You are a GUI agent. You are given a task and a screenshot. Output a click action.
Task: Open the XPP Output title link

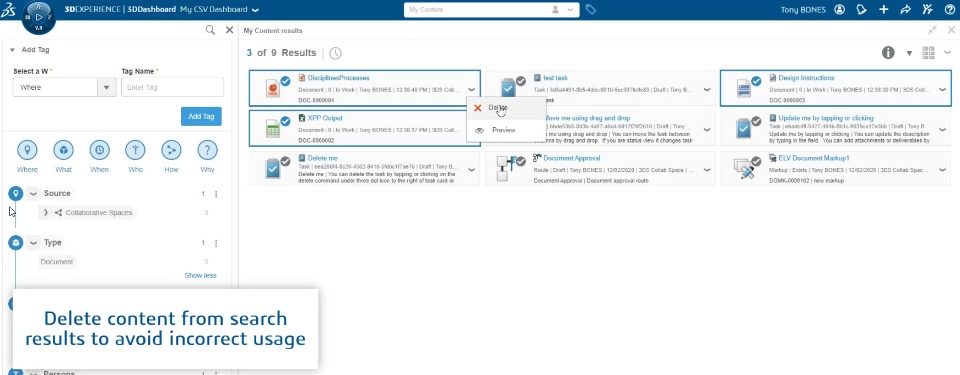[x=325, y=118]
